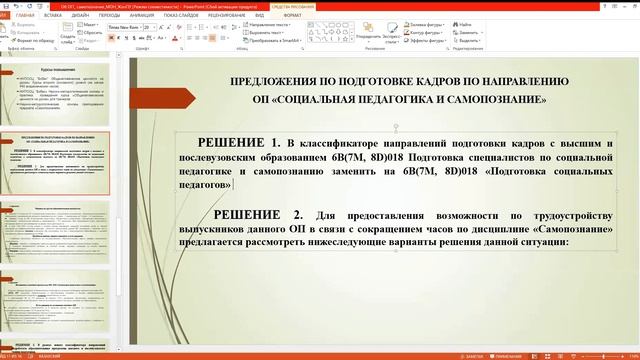Center the text
Image resolution: width=640 pixels, height=360 pixels.
[198, 38]
